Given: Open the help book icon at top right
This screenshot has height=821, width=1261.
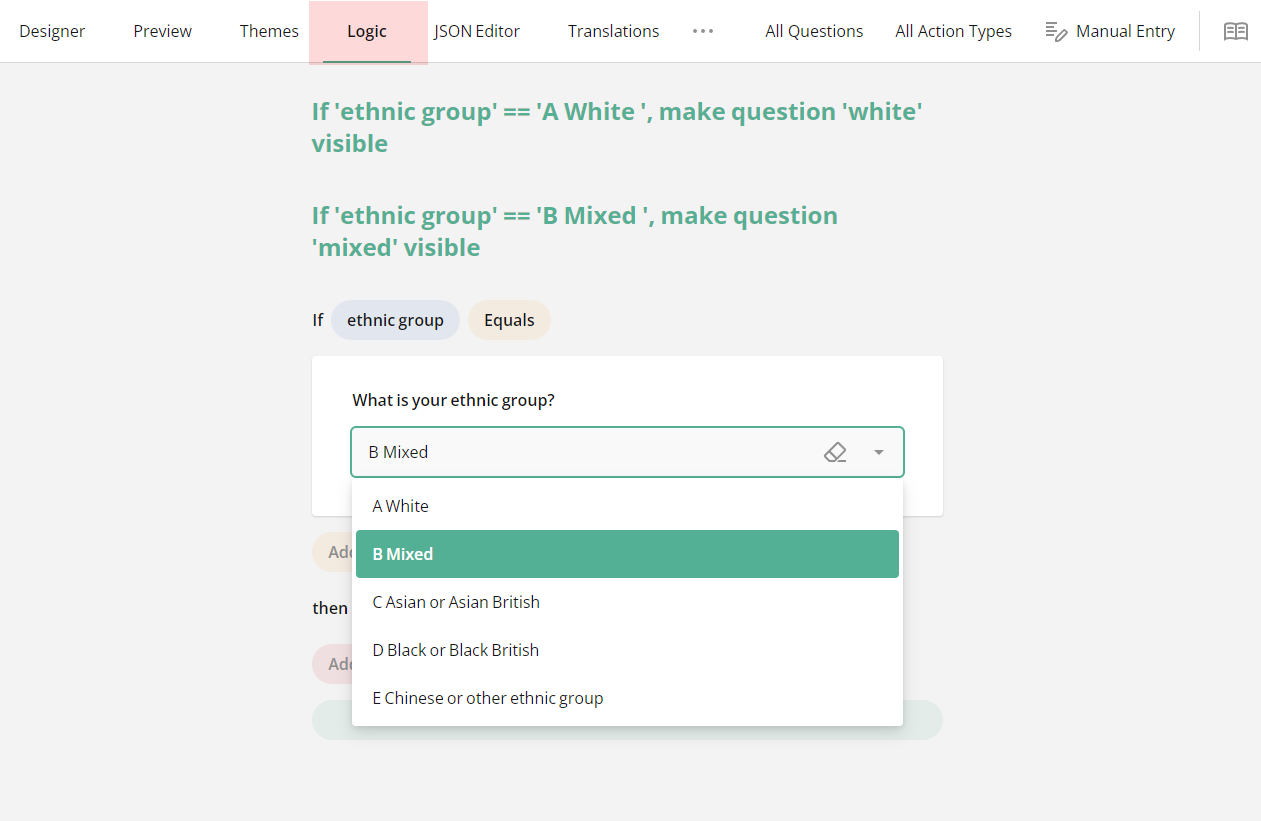Looking at the screenshot, I should pyautogui.click(x=1235, y=31).
